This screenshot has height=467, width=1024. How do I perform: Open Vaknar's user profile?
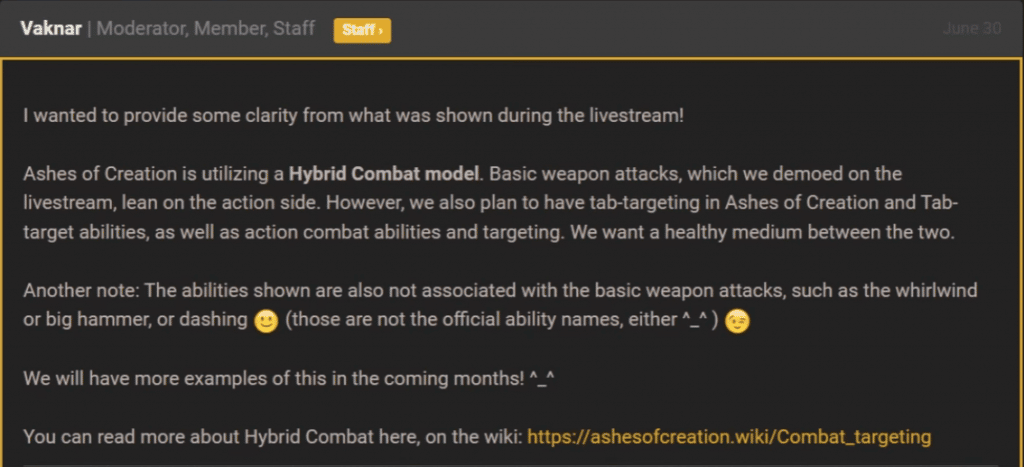click(x=51, y=29)
